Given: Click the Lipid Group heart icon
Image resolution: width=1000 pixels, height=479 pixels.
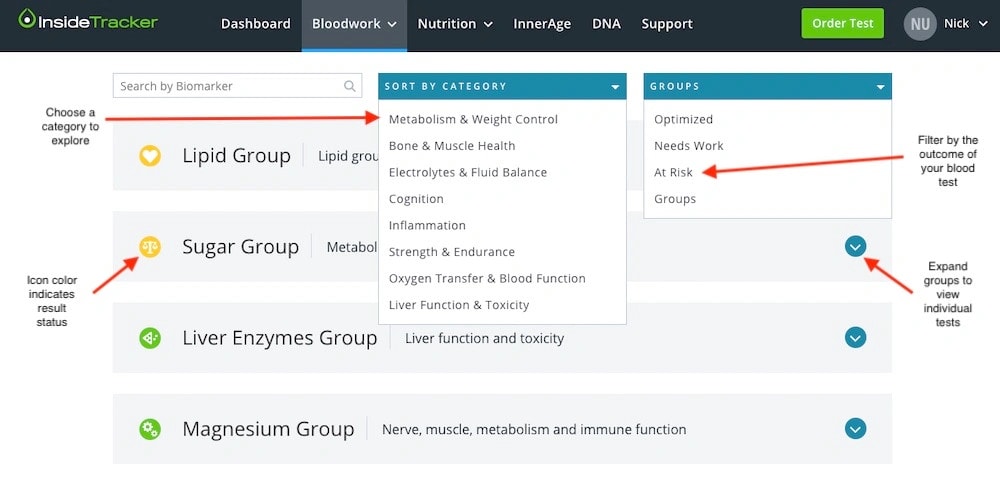Looking at the screenshot, I should pos(150,156).
